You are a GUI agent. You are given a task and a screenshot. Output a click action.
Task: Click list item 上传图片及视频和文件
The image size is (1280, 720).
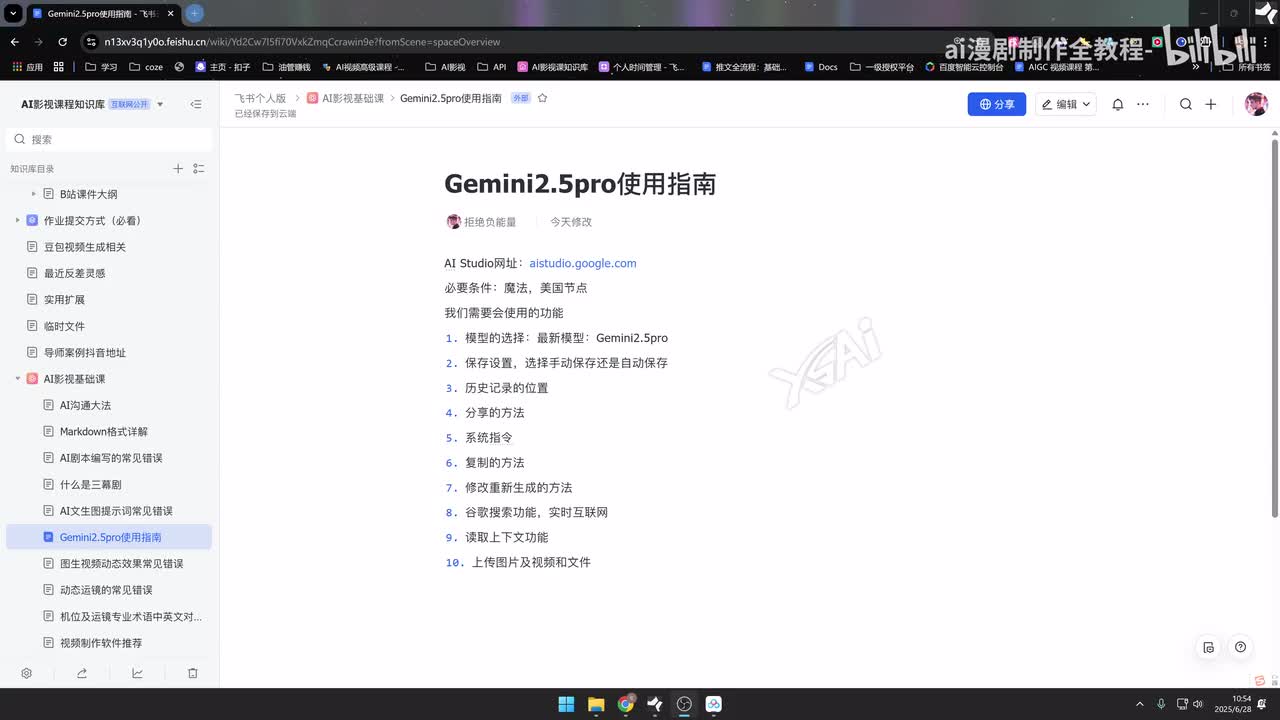coord(531,563)
